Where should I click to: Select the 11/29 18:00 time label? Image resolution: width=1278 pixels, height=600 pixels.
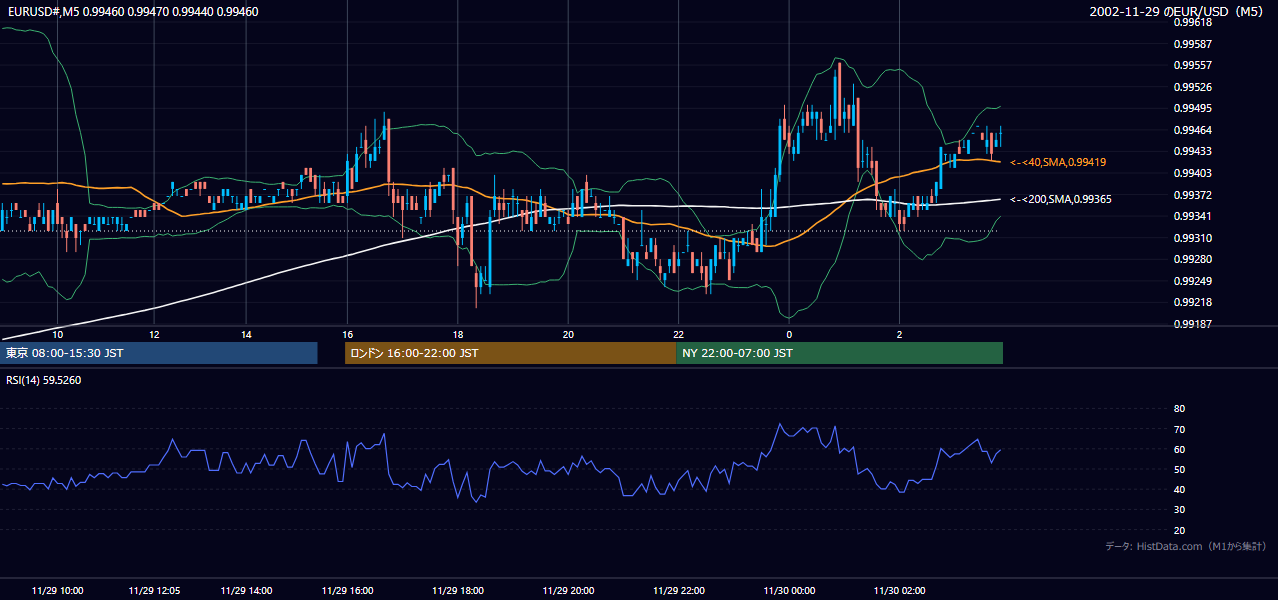(x=458, y=591)
